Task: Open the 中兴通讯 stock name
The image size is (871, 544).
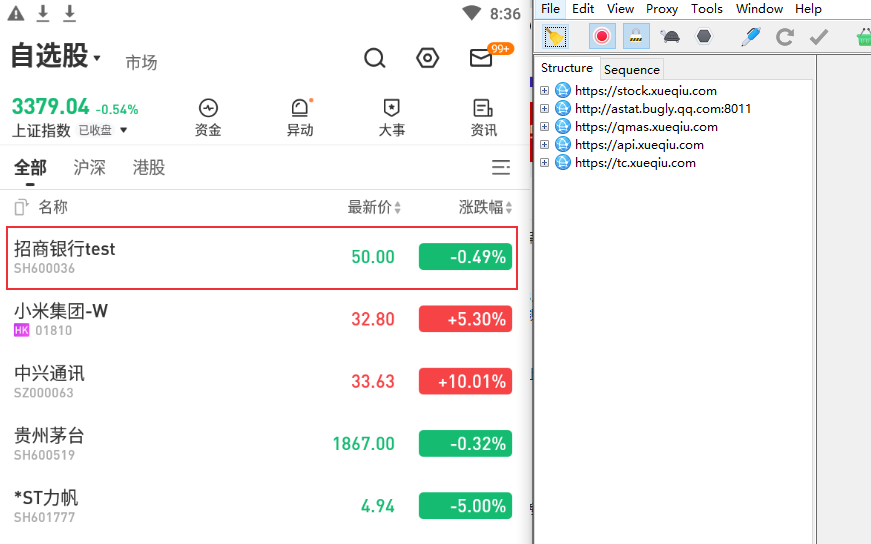Action: pos(49,373)
